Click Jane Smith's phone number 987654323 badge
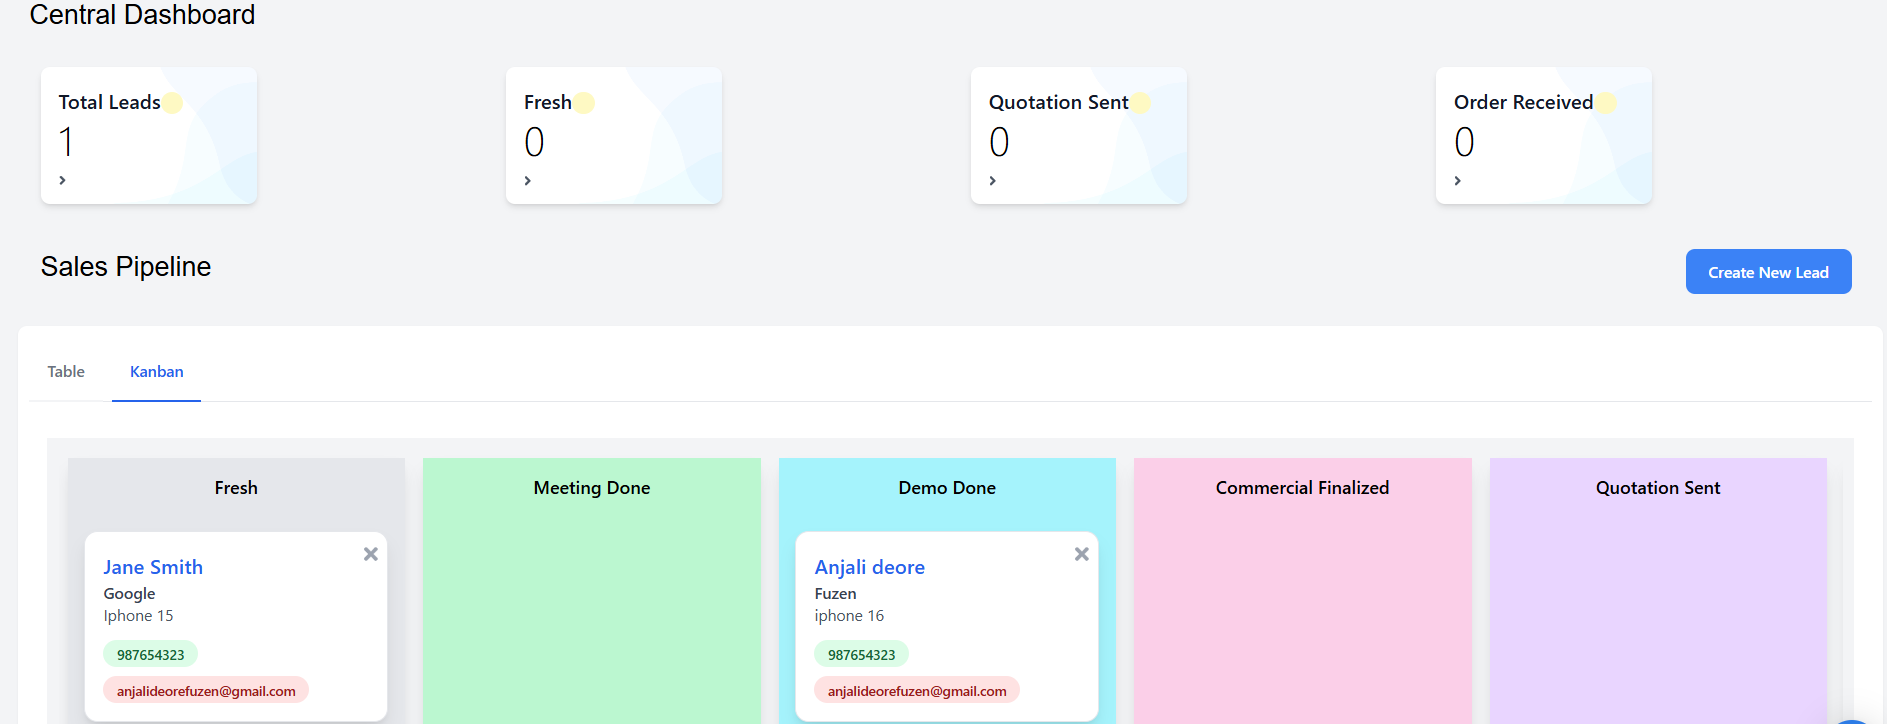Screen dimensions: 1887x724 coord(151,655)
